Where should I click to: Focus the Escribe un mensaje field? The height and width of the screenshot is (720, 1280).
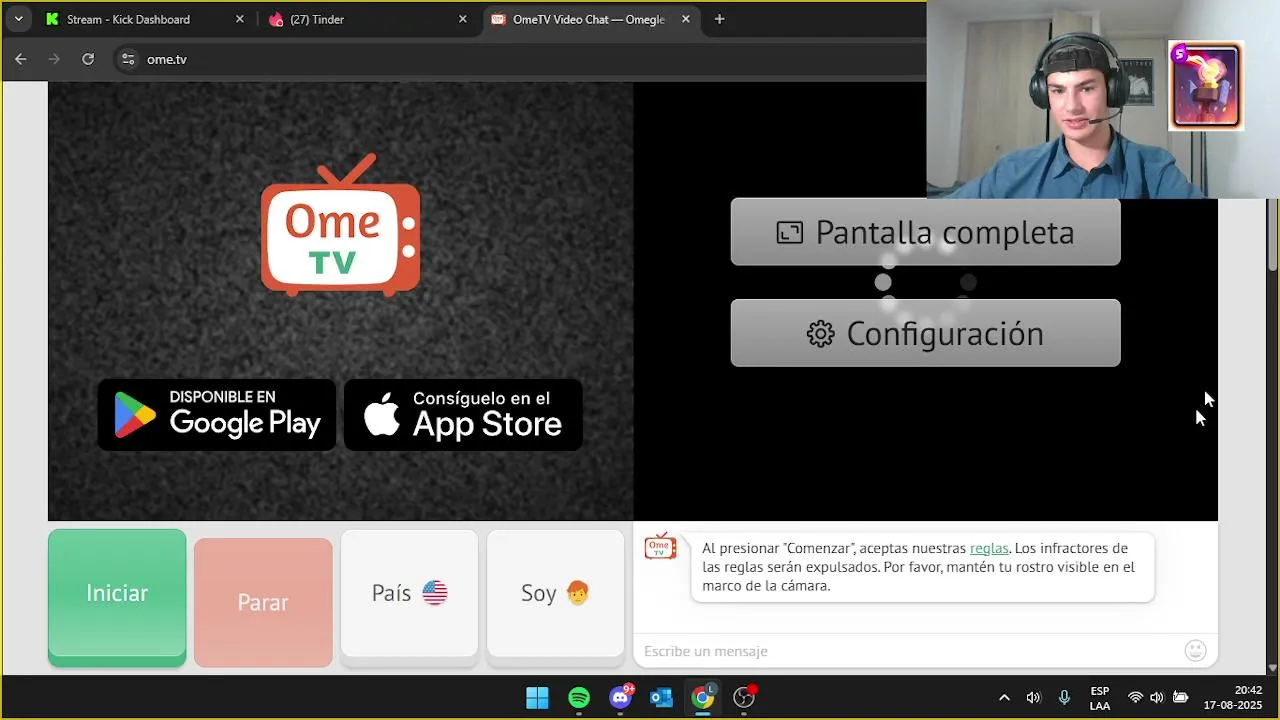910,651
